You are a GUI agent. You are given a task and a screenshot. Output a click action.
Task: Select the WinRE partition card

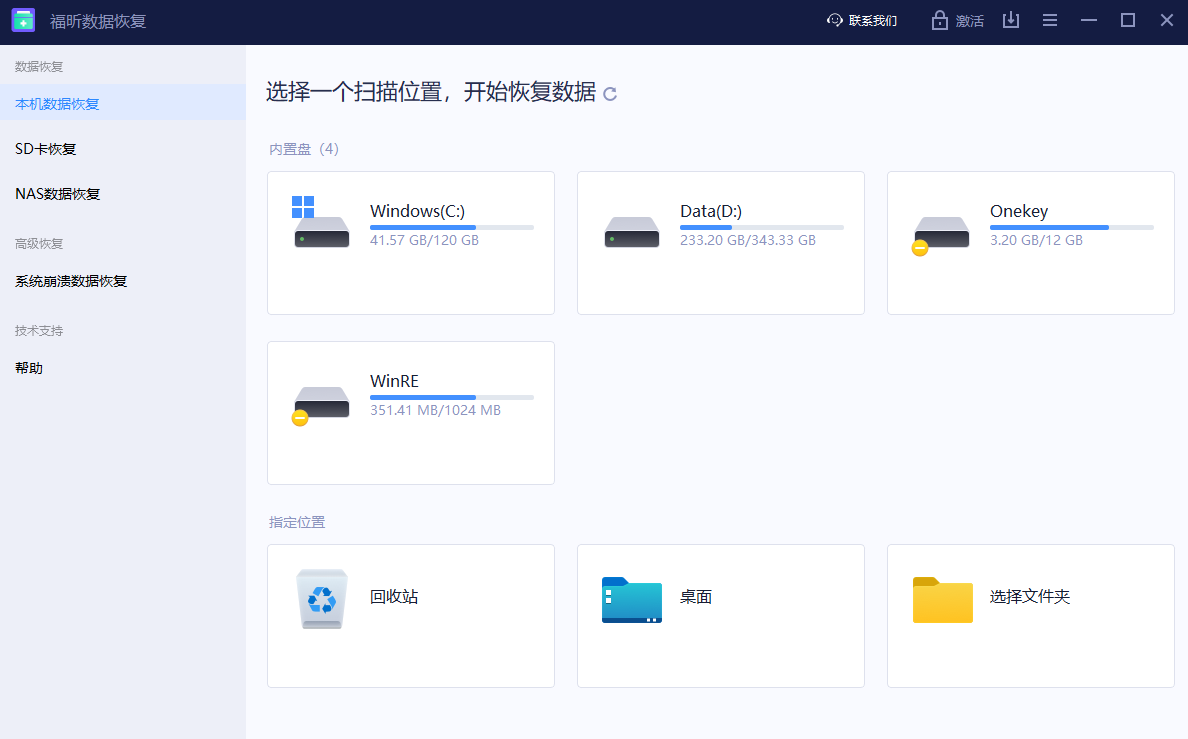click(410, 412)
